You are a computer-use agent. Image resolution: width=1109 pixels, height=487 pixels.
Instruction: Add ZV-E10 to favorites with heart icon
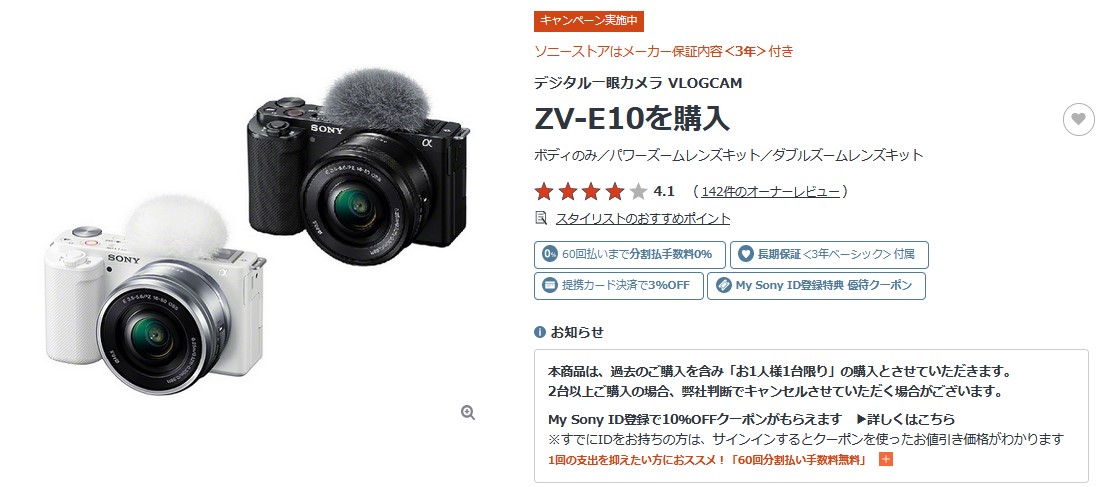click(1078, 119)
